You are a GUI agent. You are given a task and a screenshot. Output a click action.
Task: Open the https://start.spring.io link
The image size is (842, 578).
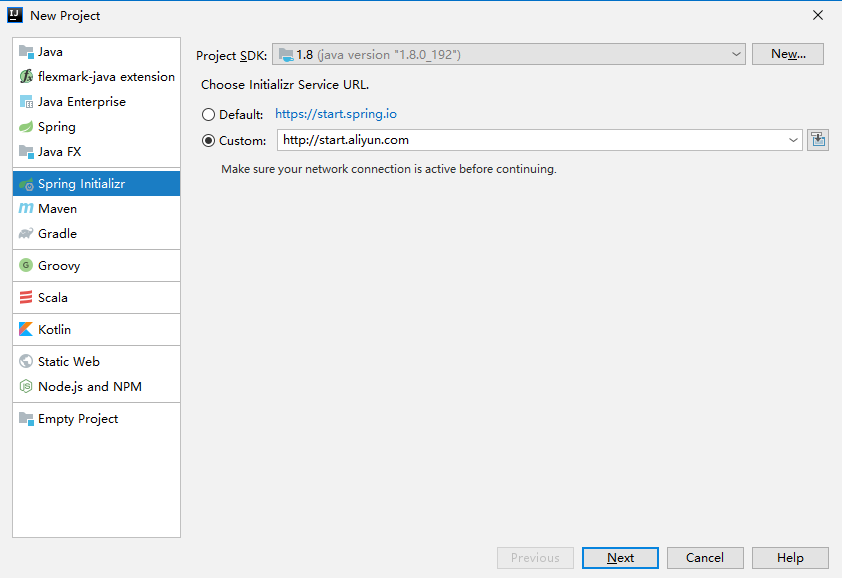click(x=336, y=114)
